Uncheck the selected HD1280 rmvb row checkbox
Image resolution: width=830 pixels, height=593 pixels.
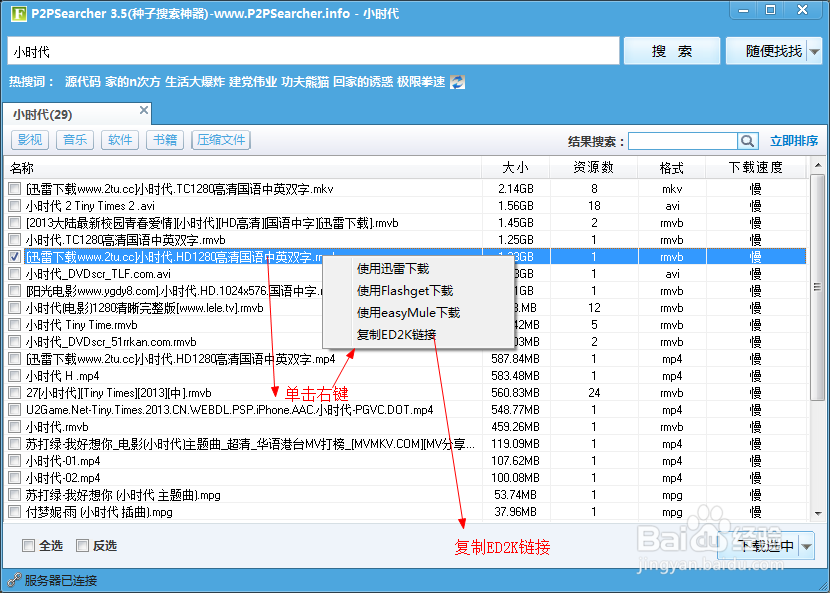coord(15,257)
